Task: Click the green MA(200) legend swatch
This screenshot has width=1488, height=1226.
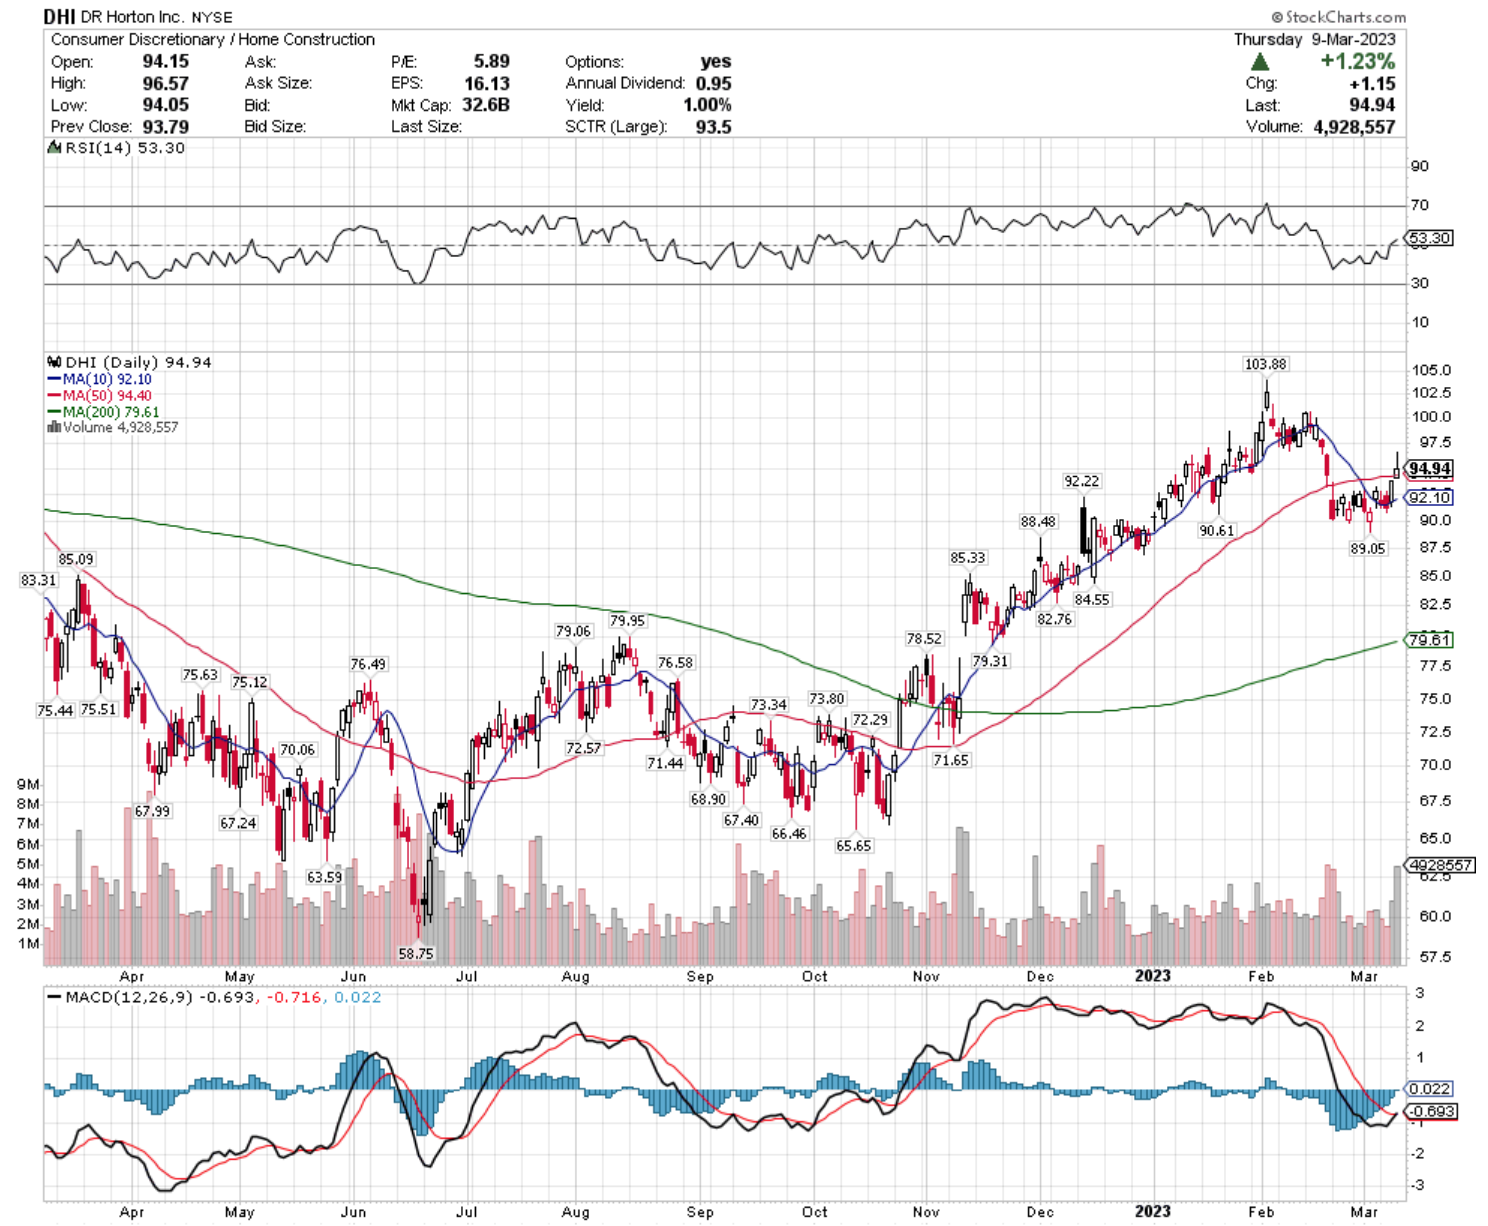Action: tap(54, 412)
